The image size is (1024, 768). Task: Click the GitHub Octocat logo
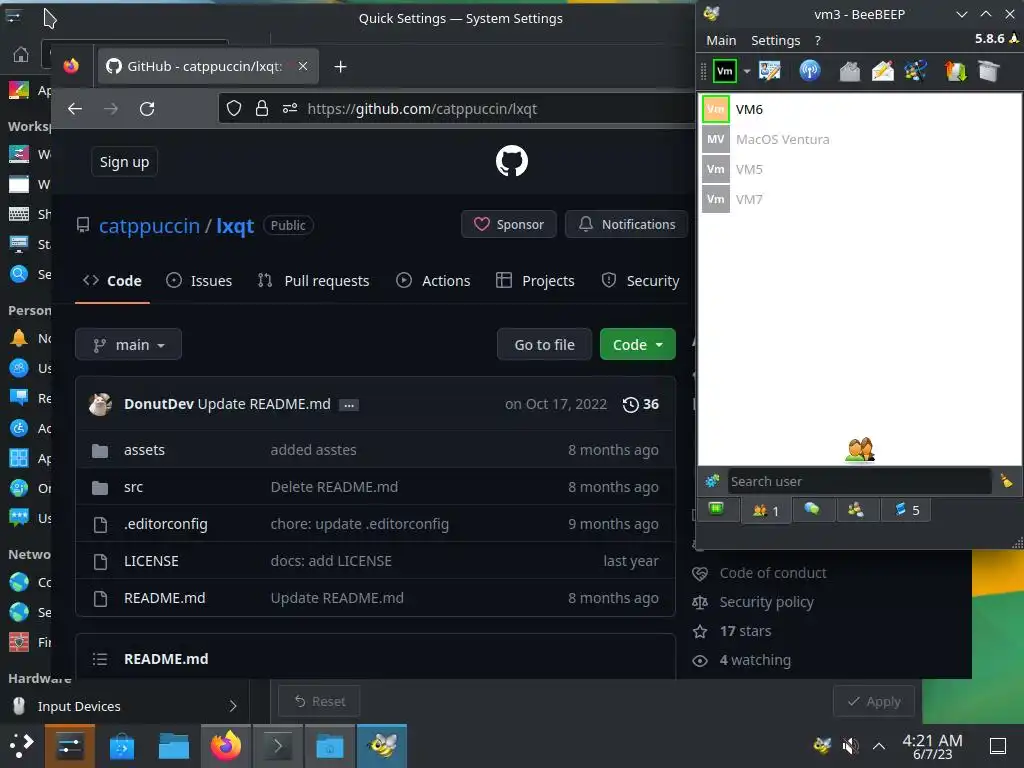point(511,161)
